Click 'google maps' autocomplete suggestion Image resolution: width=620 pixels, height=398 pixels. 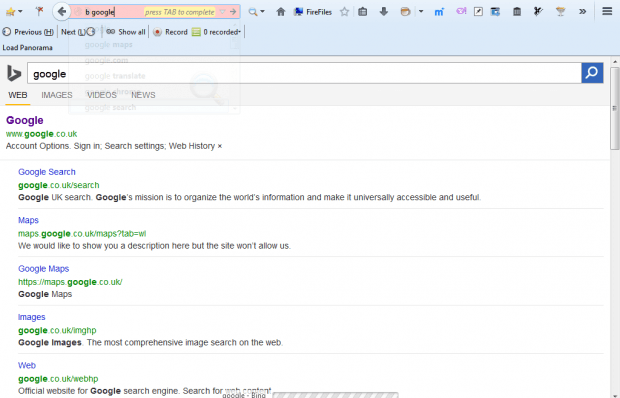tap(109, 45)
